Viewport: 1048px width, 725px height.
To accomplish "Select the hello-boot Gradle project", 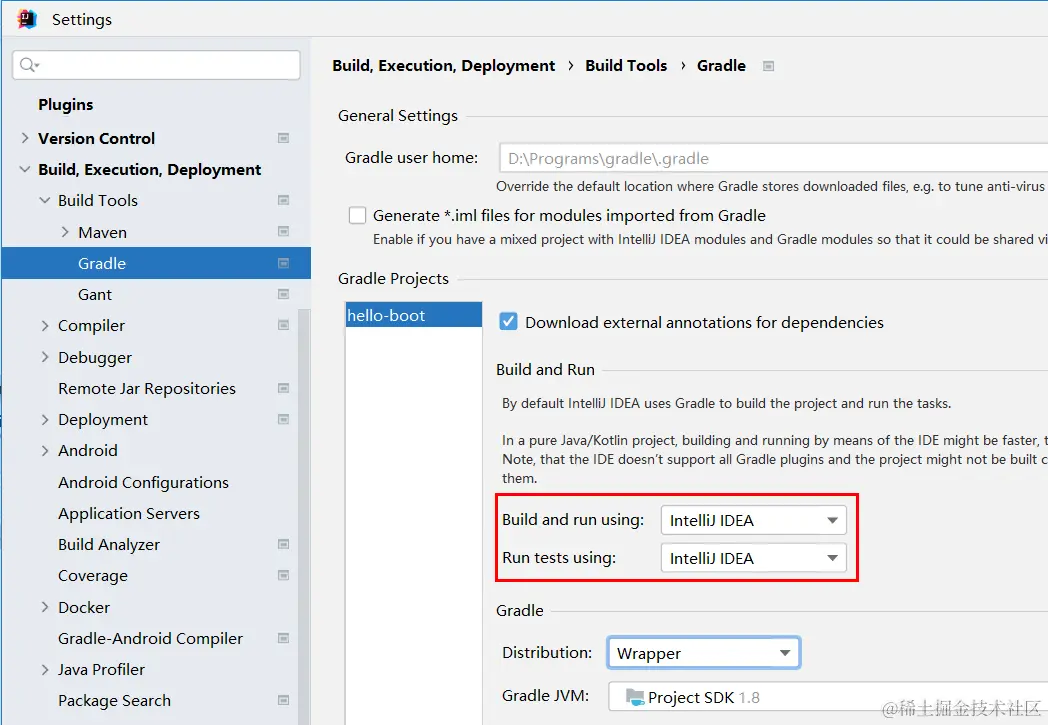I will tap(386, 315).
